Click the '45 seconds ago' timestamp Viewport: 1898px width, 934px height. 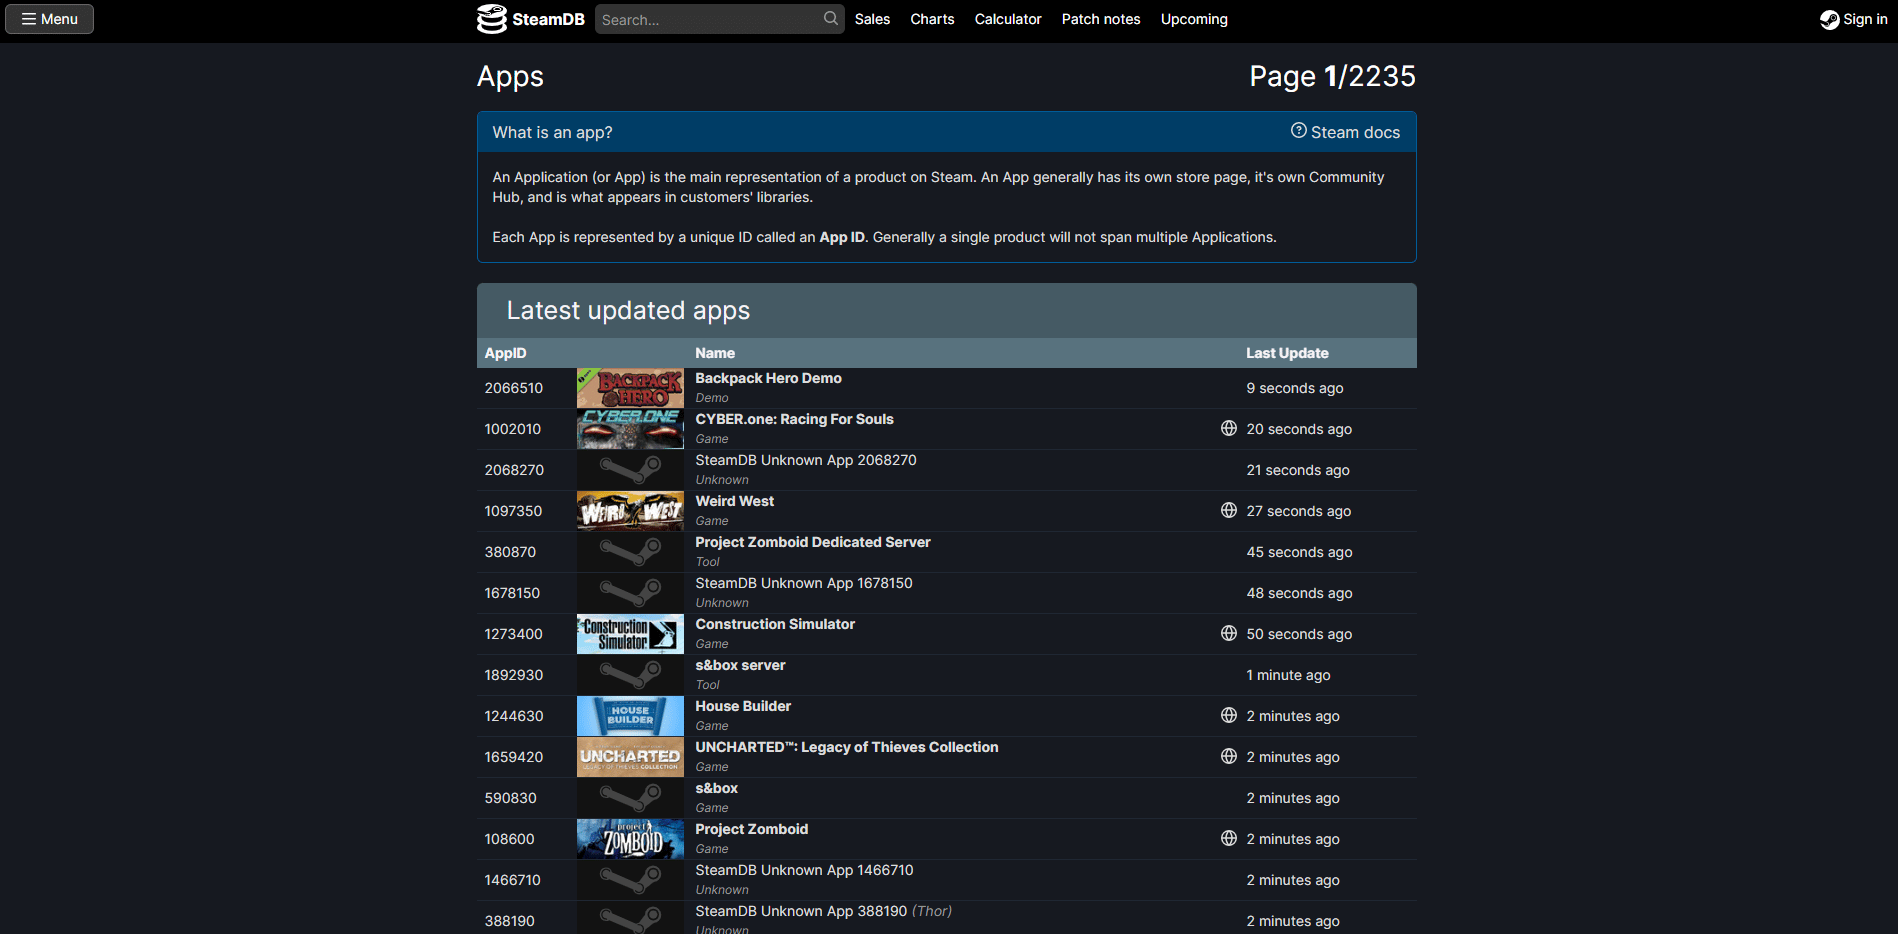point(1299,552)
